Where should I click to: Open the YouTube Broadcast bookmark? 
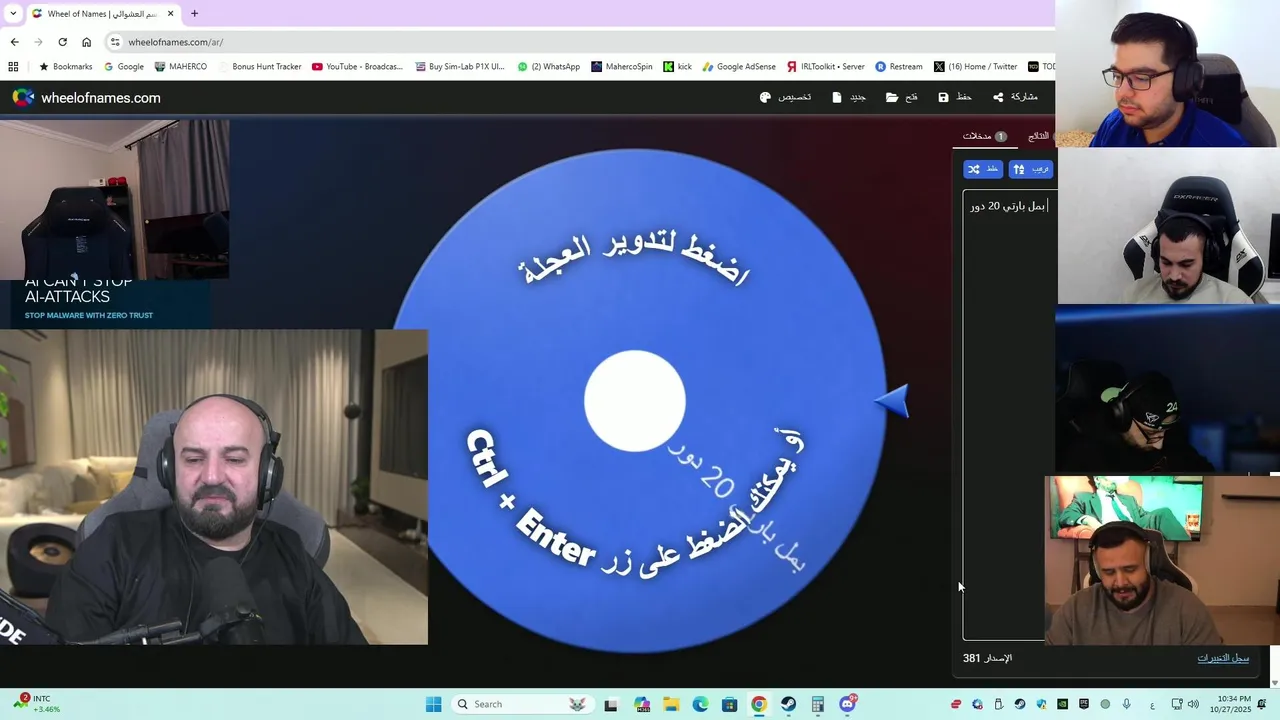[357, 67]
